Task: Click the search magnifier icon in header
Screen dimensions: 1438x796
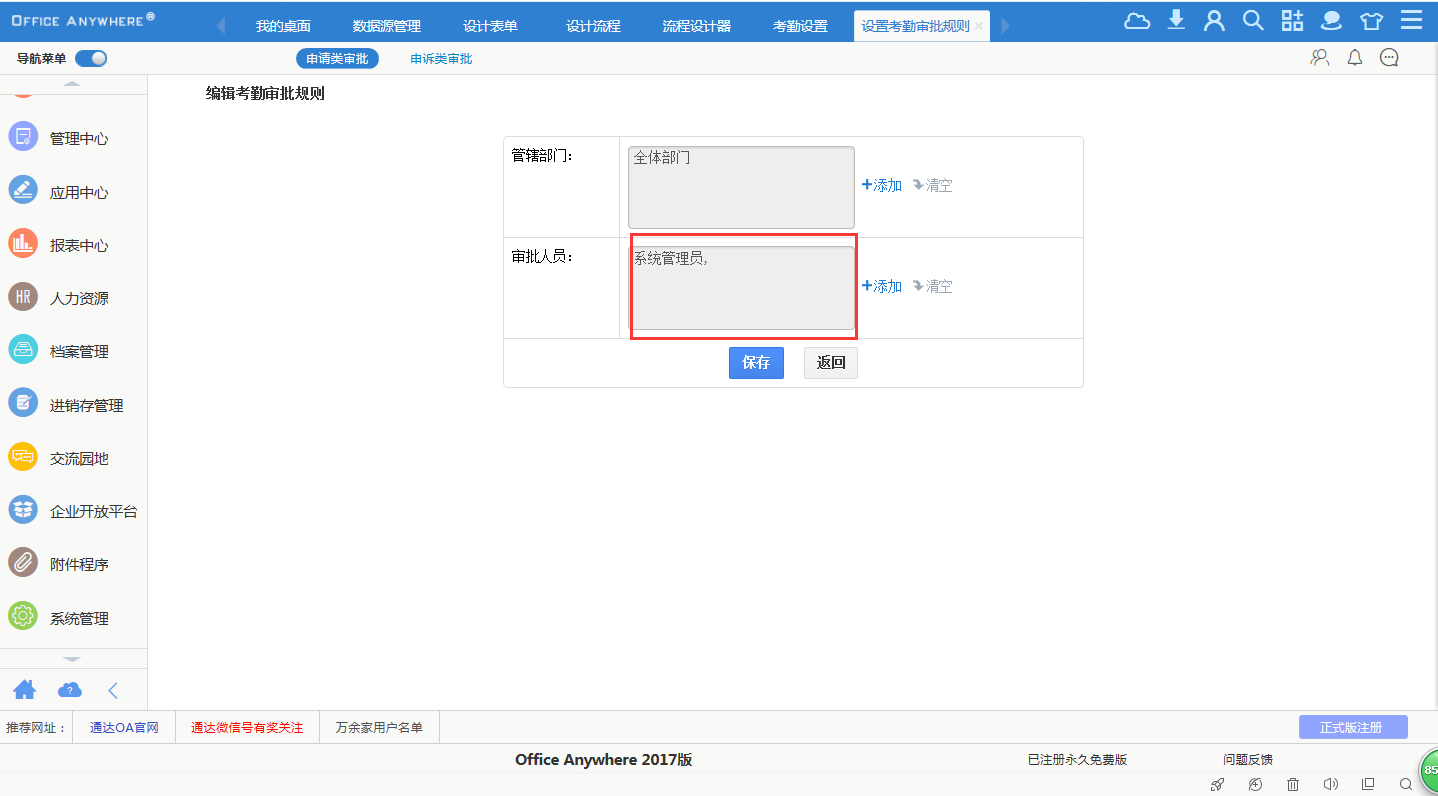Action: pyautogui.click(x=1253, y=21)
